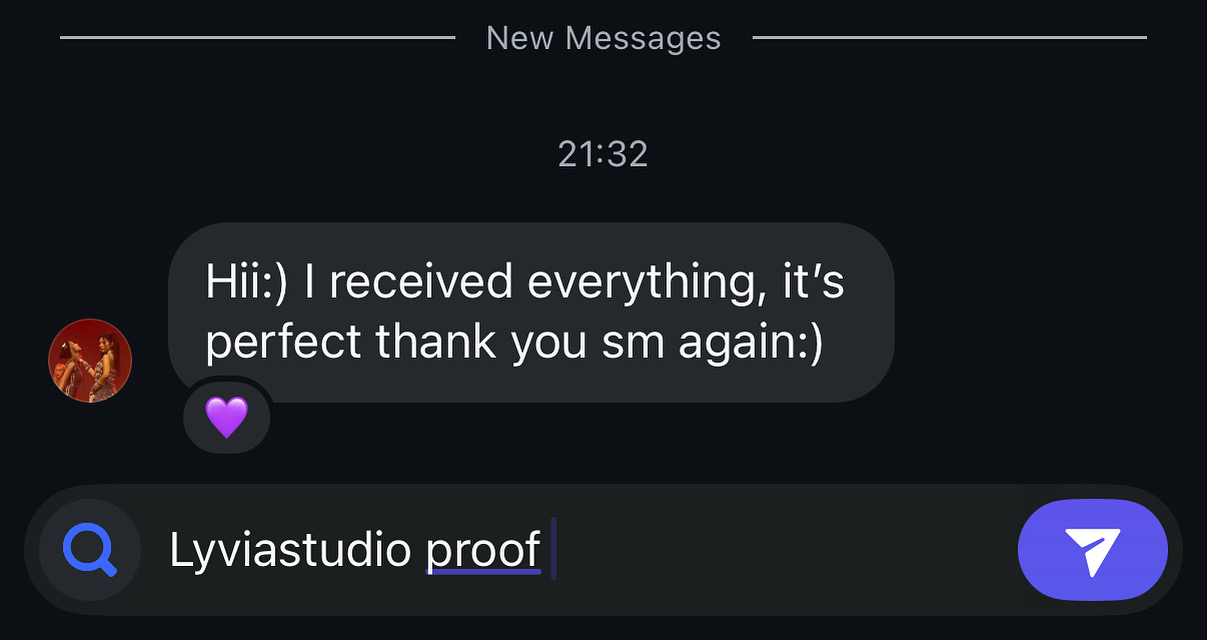This screenshot has height=640, width=1207.
Task: Select the received message bubble
Action: click(x=531, y=312)
